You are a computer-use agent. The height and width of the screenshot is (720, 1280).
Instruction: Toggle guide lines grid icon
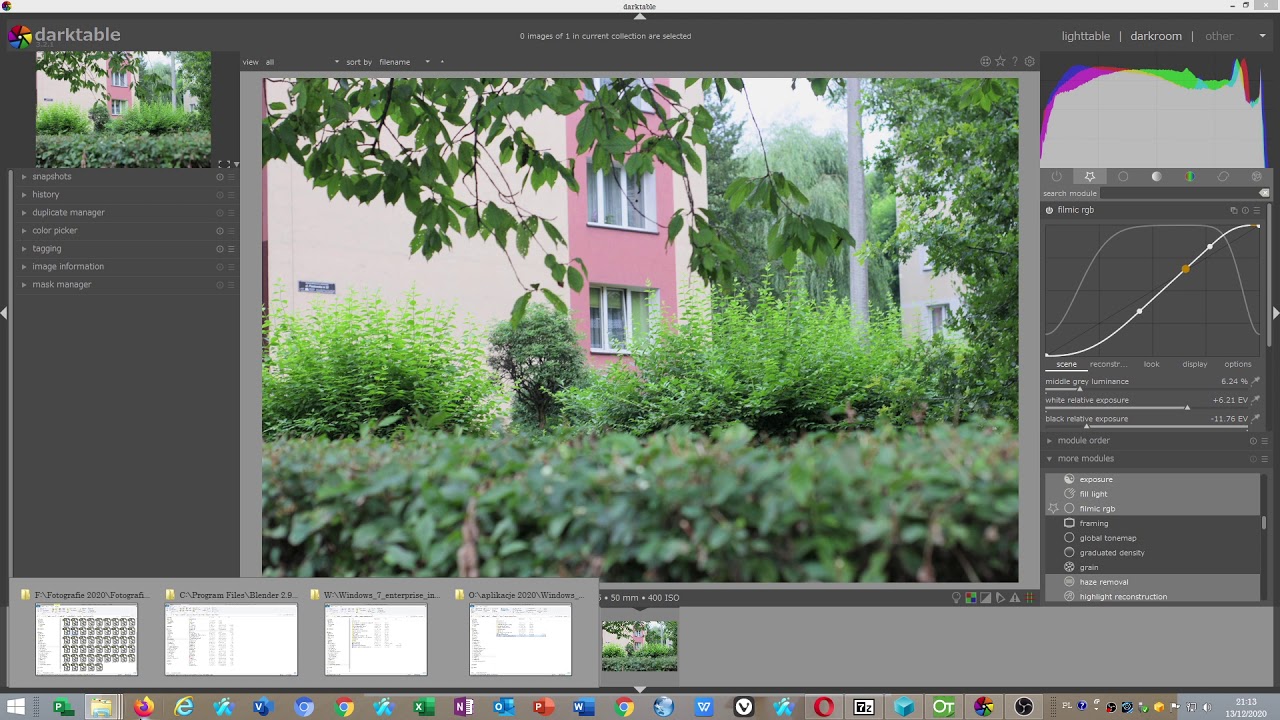[x=1030, y=598]
